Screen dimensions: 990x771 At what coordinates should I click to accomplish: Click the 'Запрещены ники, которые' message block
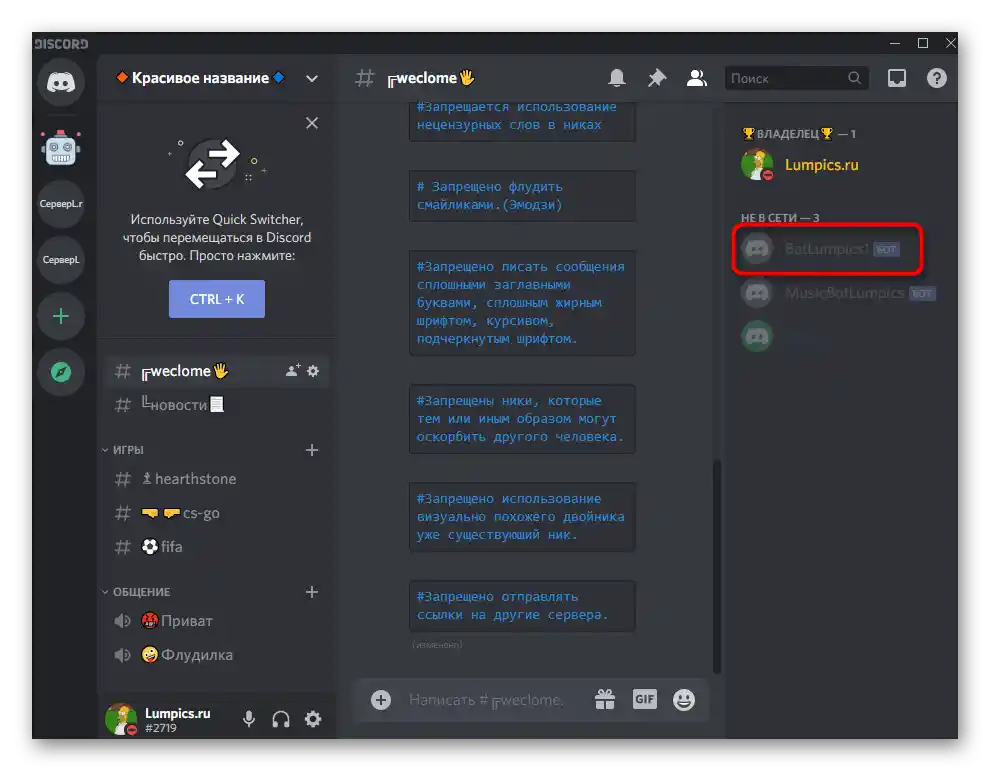[522, 419]
